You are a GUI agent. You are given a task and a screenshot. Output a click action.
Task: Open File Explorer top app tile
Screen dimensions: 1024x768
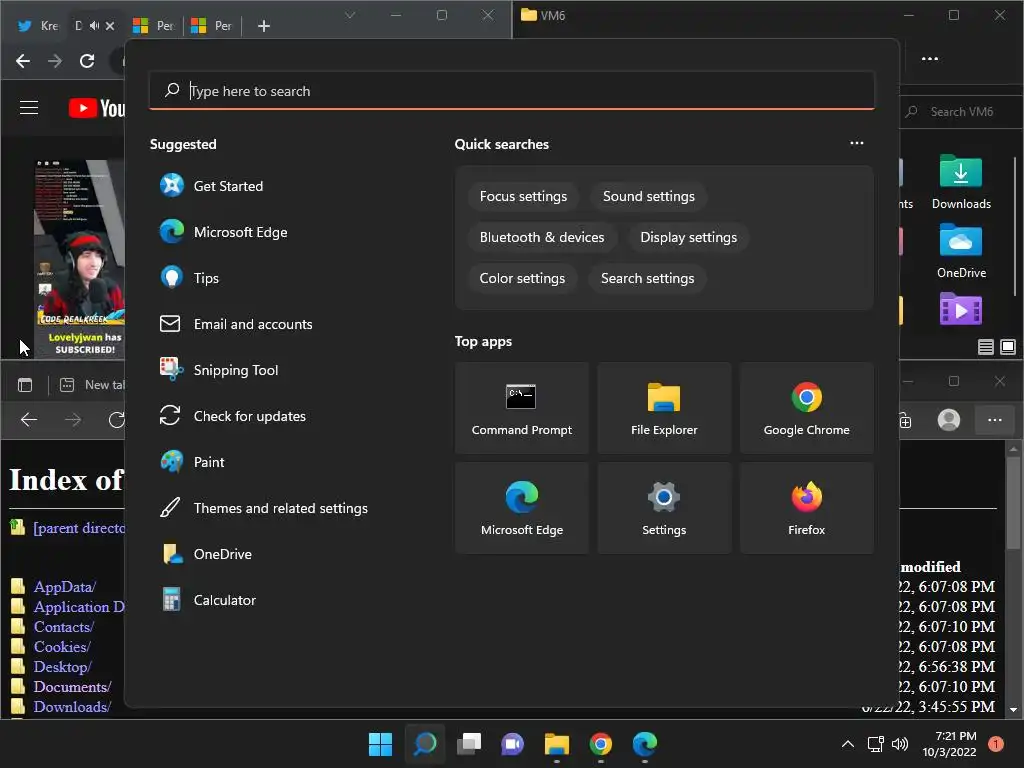664,408
